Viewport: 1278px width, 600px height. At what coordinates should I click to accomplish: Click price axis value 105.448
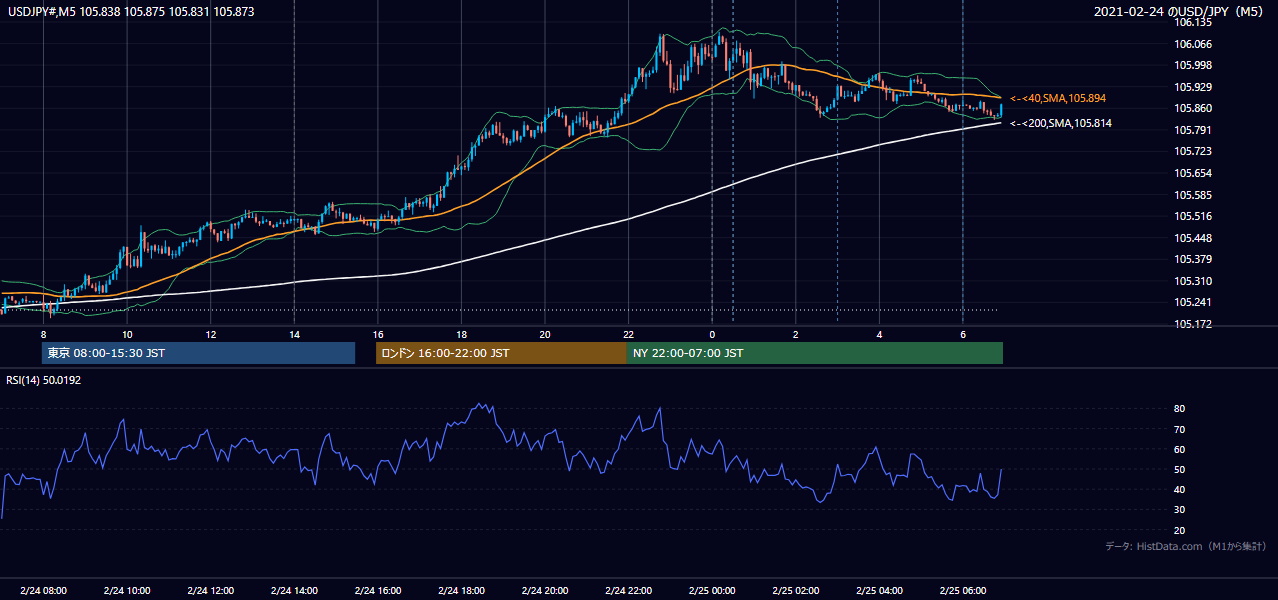tap(1194, 238)
